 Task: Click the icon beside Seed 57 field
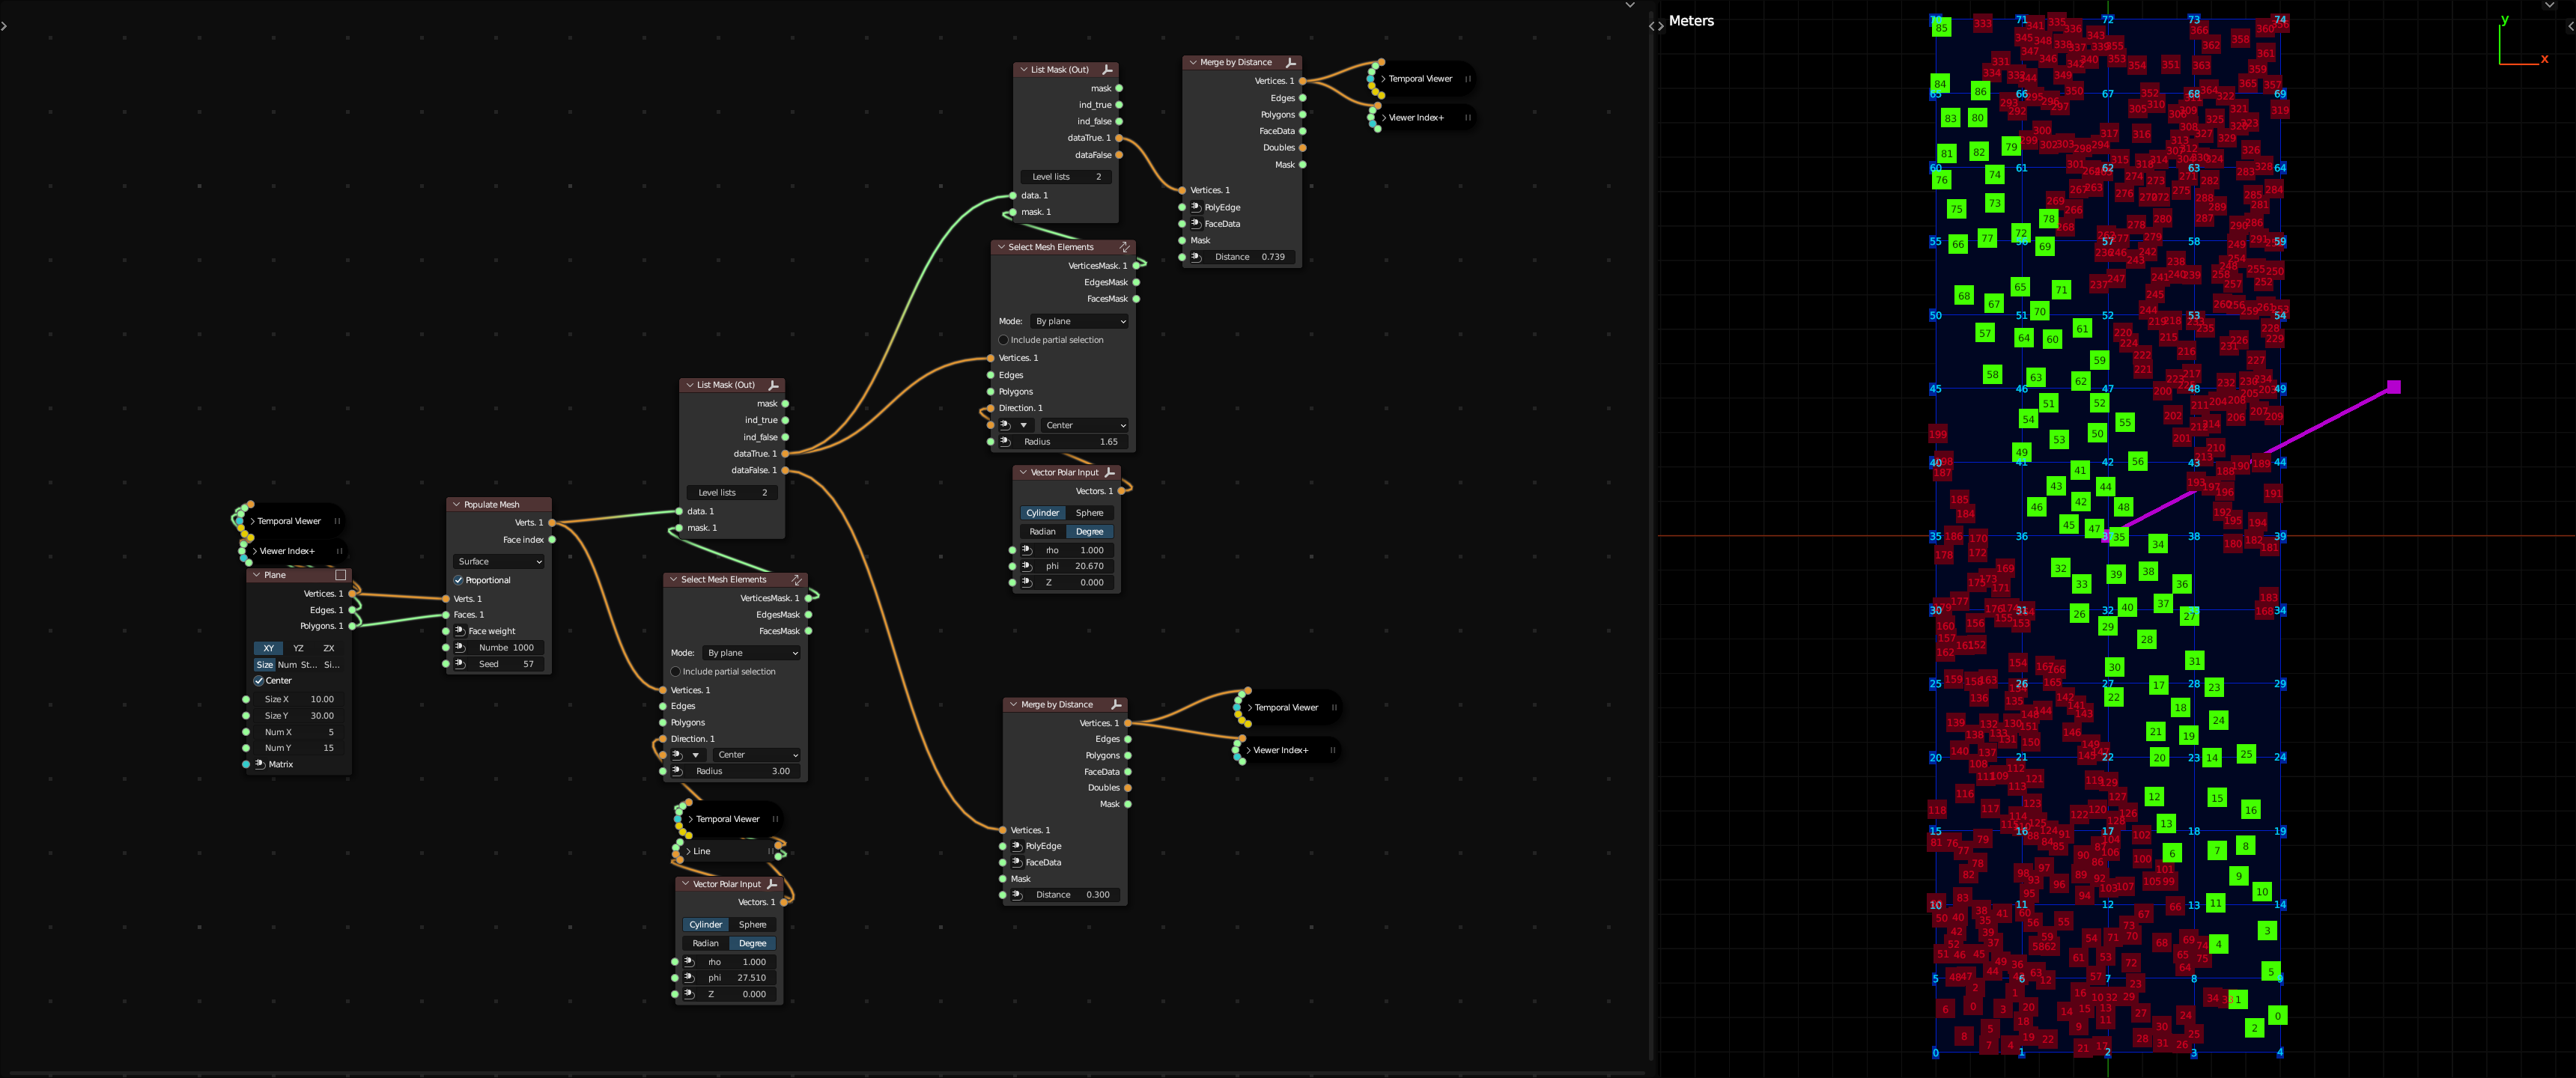[460, 664]
